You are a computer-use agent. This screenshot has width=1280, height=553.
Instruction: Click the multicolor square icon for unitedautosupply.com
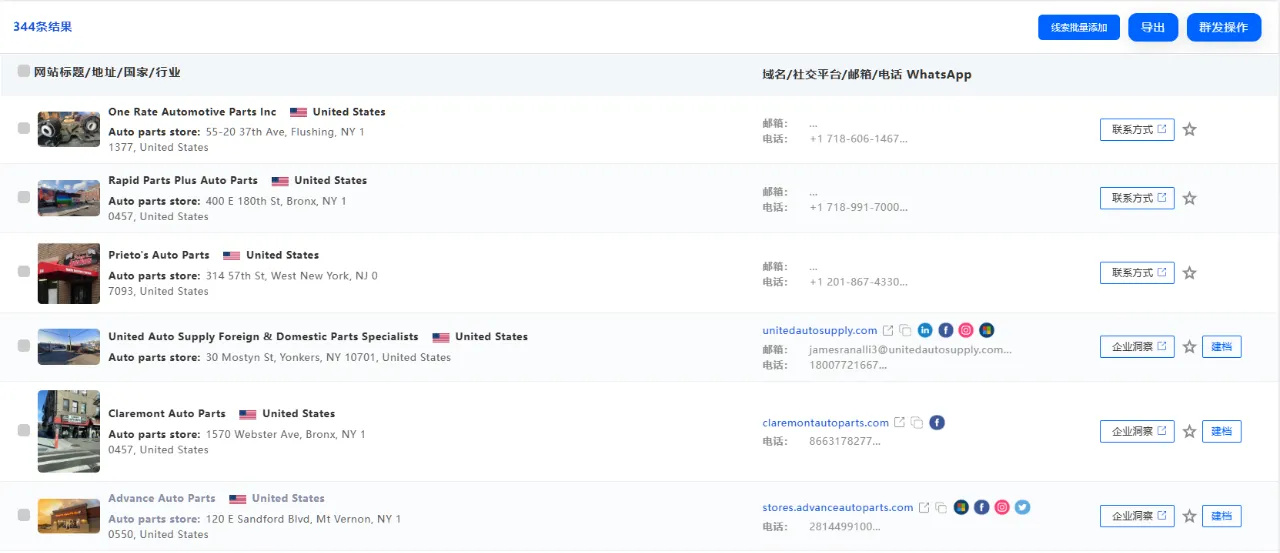987,330
